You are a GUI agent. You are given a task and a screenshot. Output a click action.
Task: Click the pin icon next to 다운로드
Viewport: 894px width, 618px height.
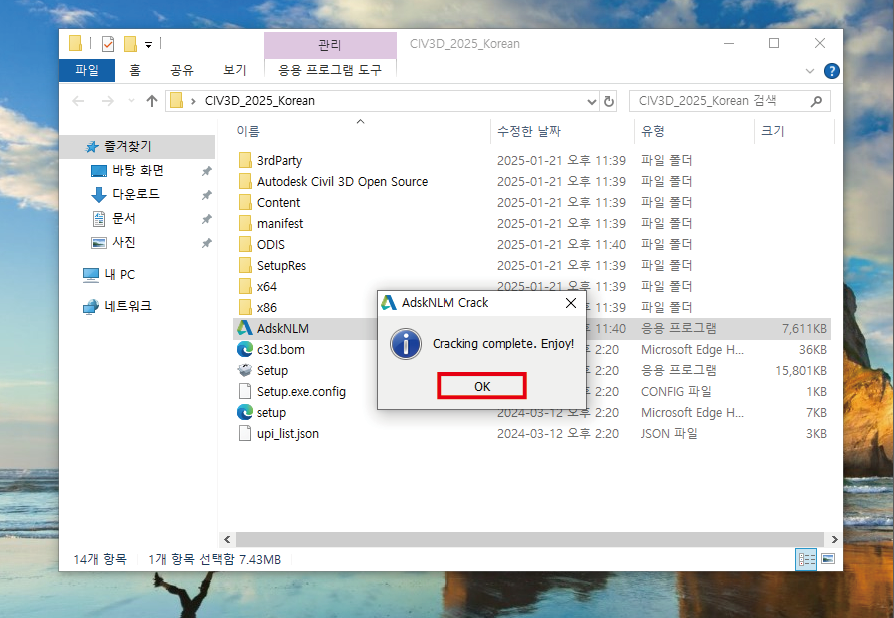pos(206,195)
